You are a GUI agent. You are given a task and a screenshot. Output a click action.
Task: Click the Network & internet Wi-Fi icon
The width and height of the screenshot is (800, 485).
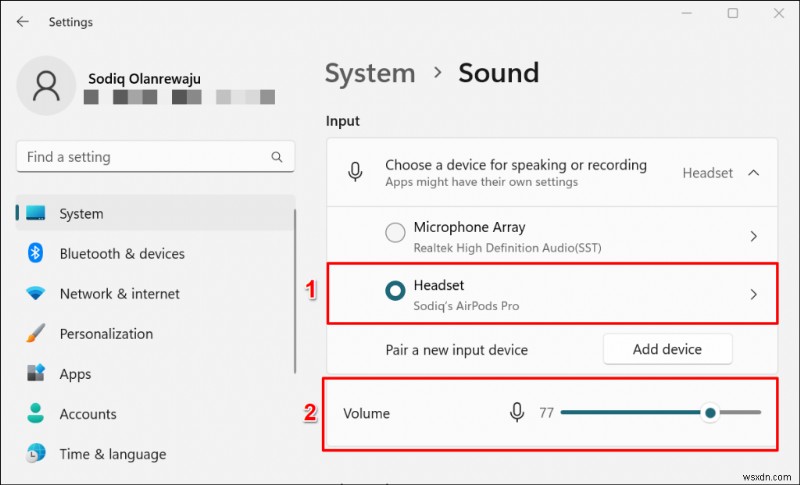point(36,294)
